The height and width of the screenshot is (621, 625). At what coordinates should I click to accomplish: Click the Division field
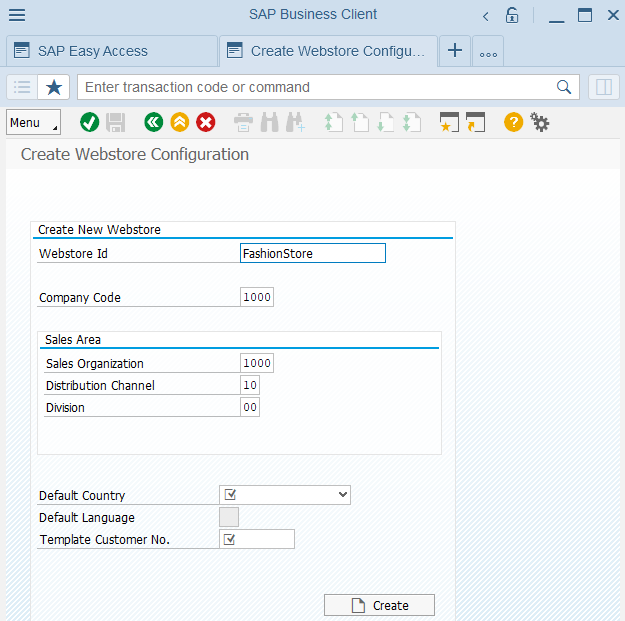pos(250,407)
